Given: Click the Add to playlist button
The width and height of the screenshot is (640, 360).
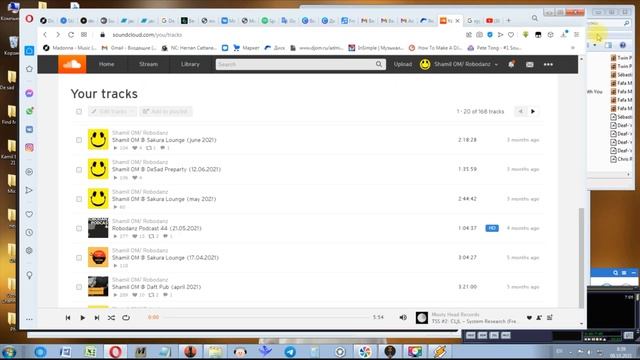Looking at the screenshot, I should coord(166,111).
